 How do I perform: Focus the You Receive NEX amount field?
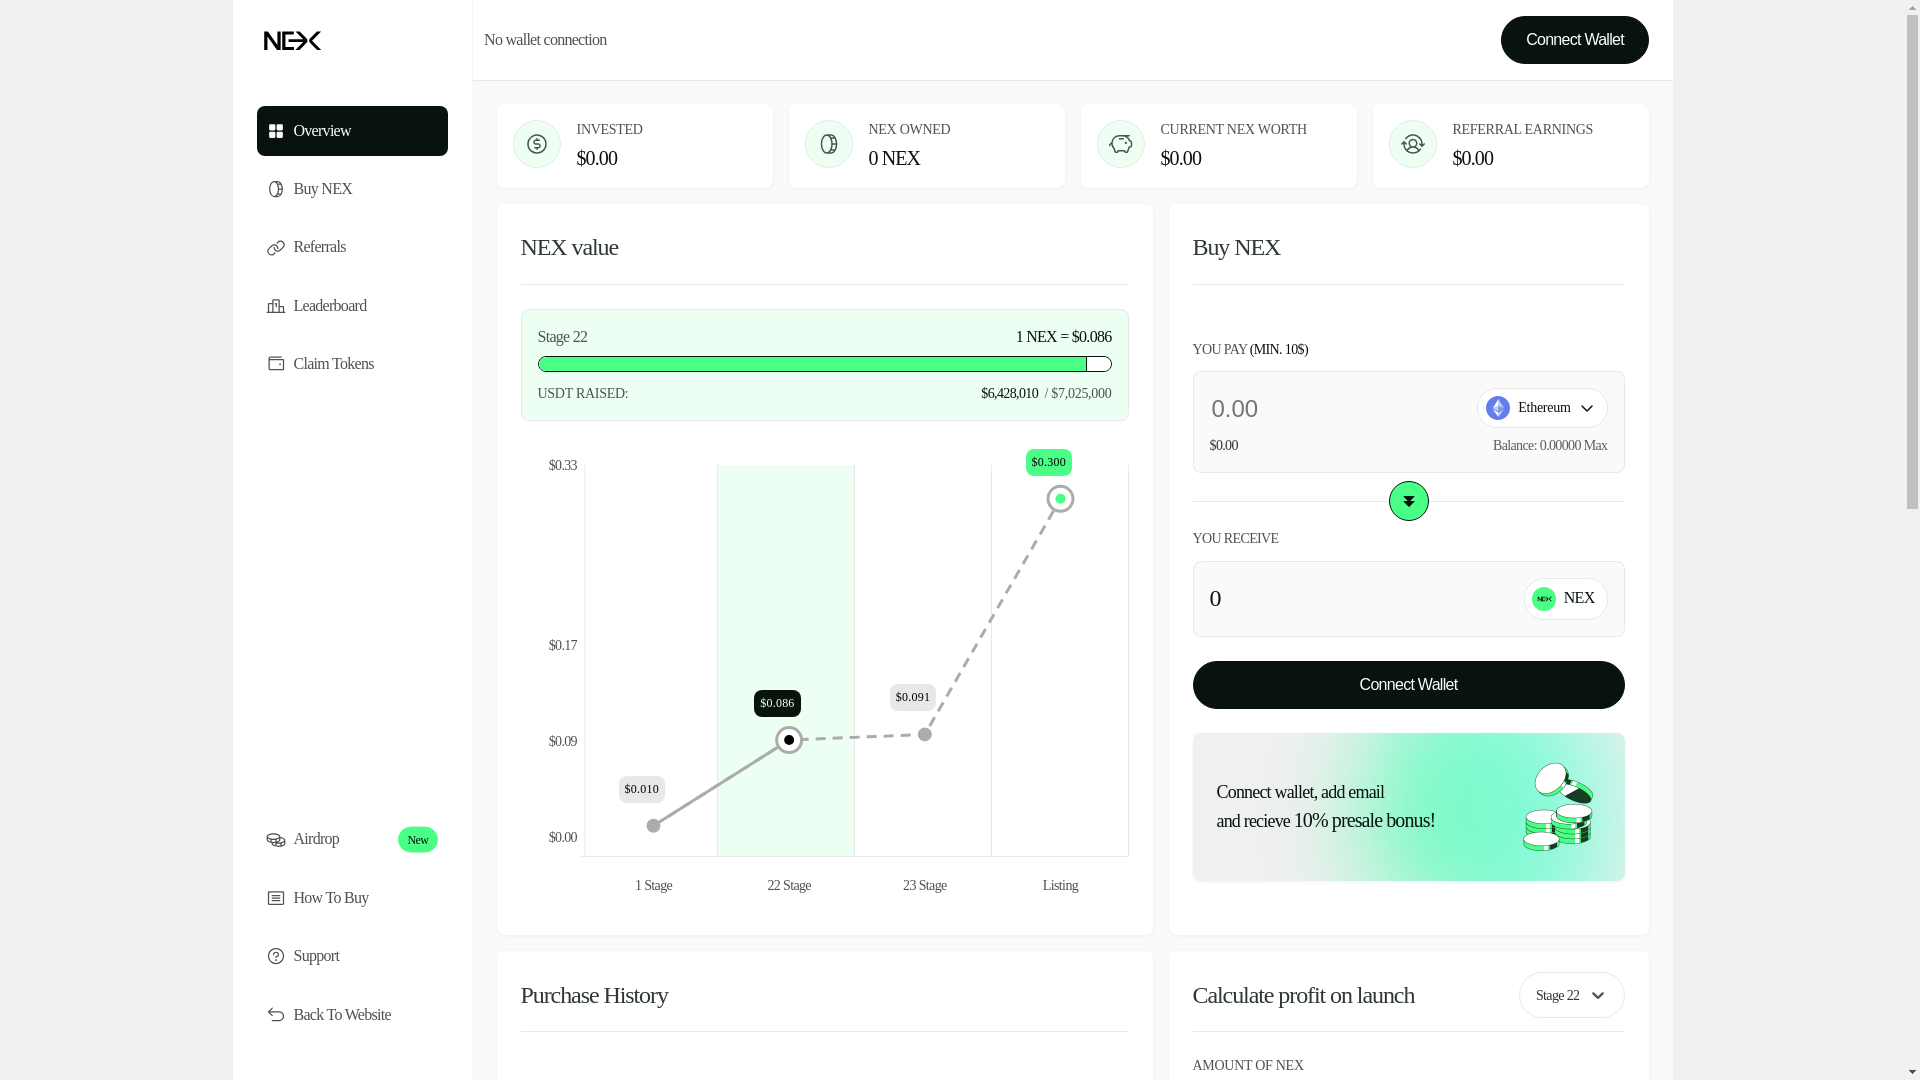1360,598
